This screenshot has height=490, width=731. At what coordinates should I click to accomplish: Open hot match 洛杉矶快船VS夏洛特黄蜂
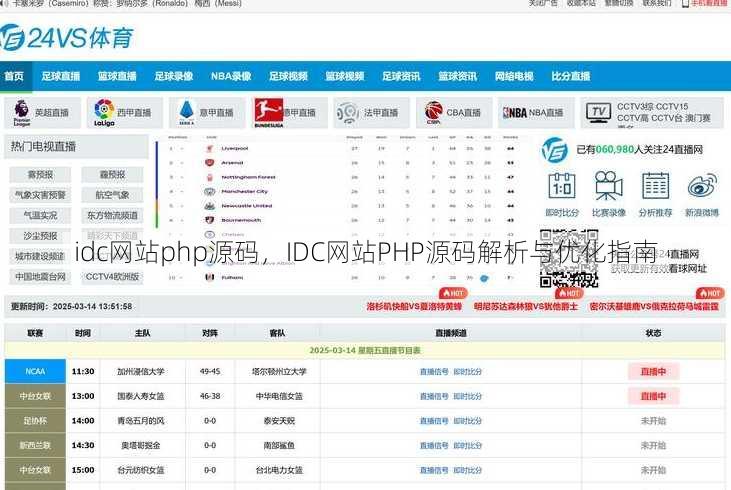click(x=414, y=307)
